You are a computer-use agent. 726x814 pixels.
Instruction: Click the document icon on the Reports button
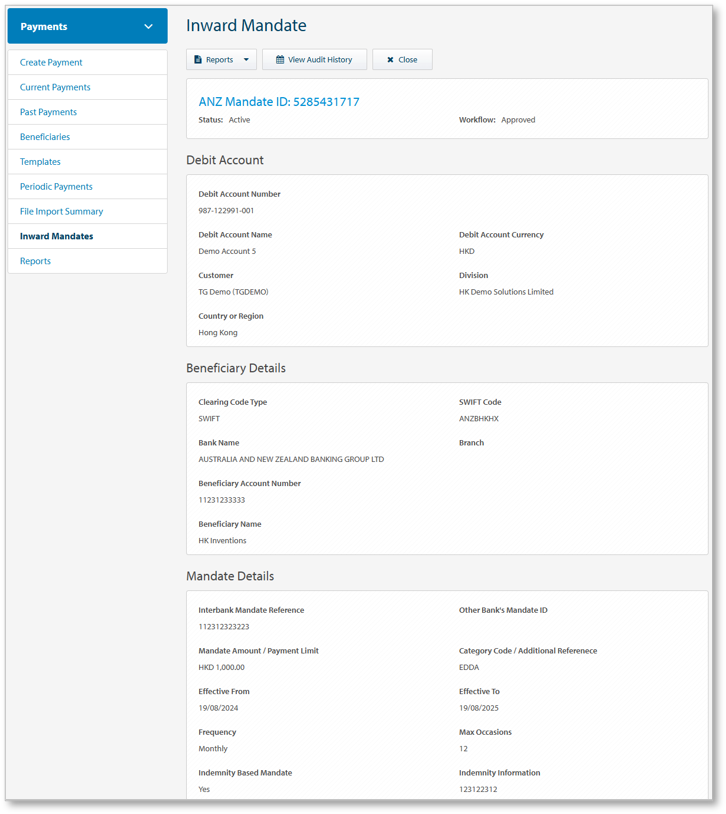(x=198, y=60)
